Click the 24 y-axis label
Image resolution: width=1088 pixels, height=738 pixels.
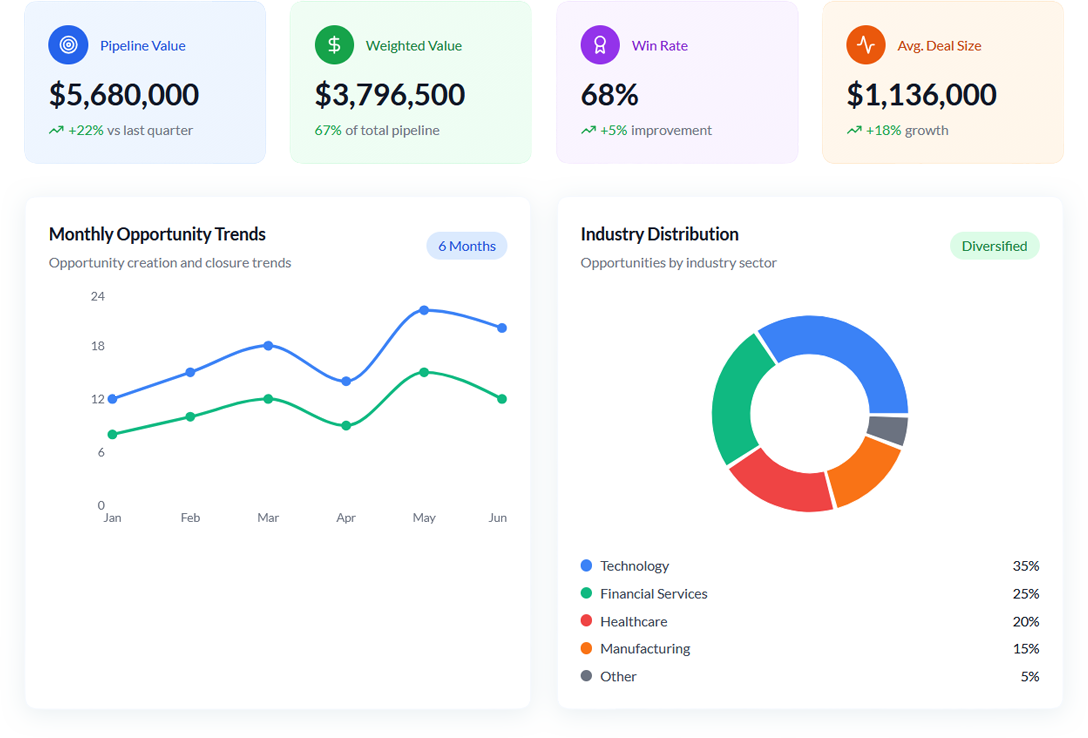[x=98, y=296]
